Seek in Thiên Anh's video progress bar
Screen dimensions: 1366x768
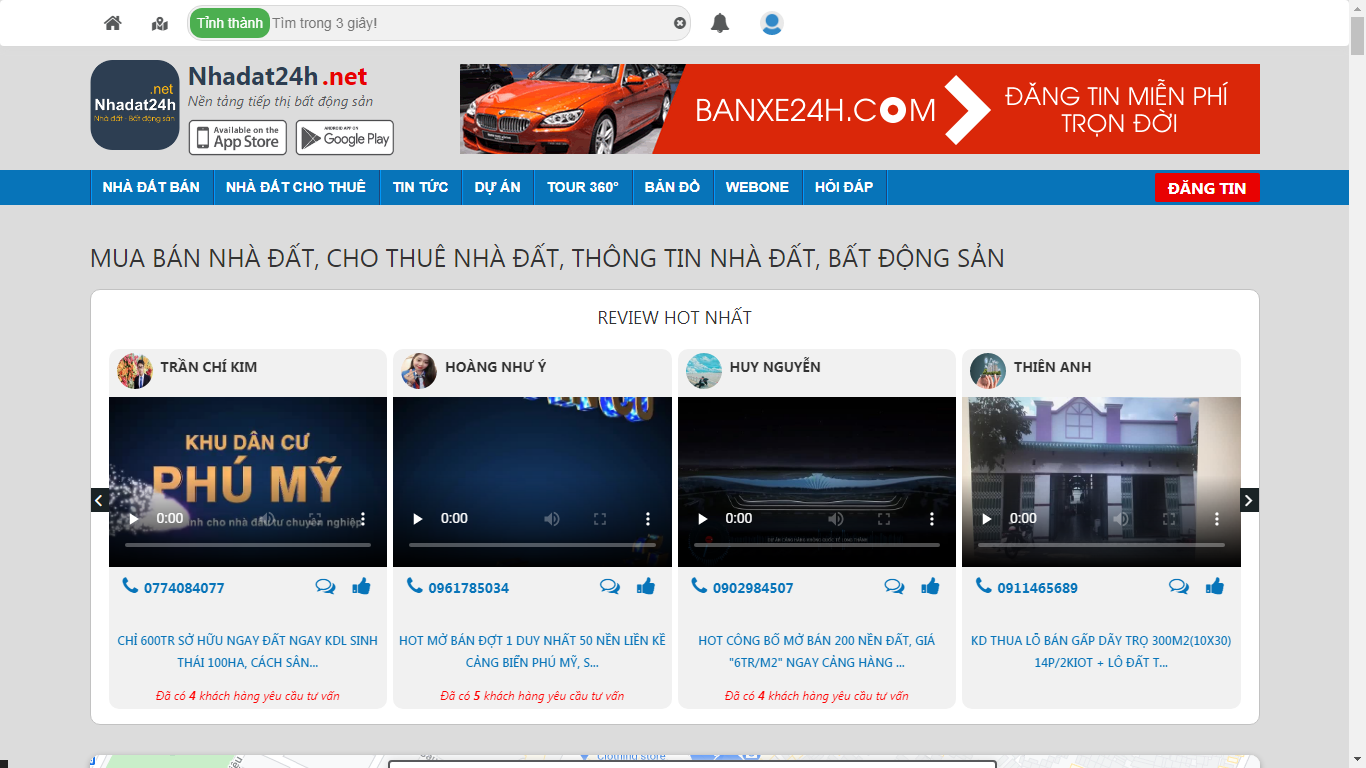[1101, 545]
